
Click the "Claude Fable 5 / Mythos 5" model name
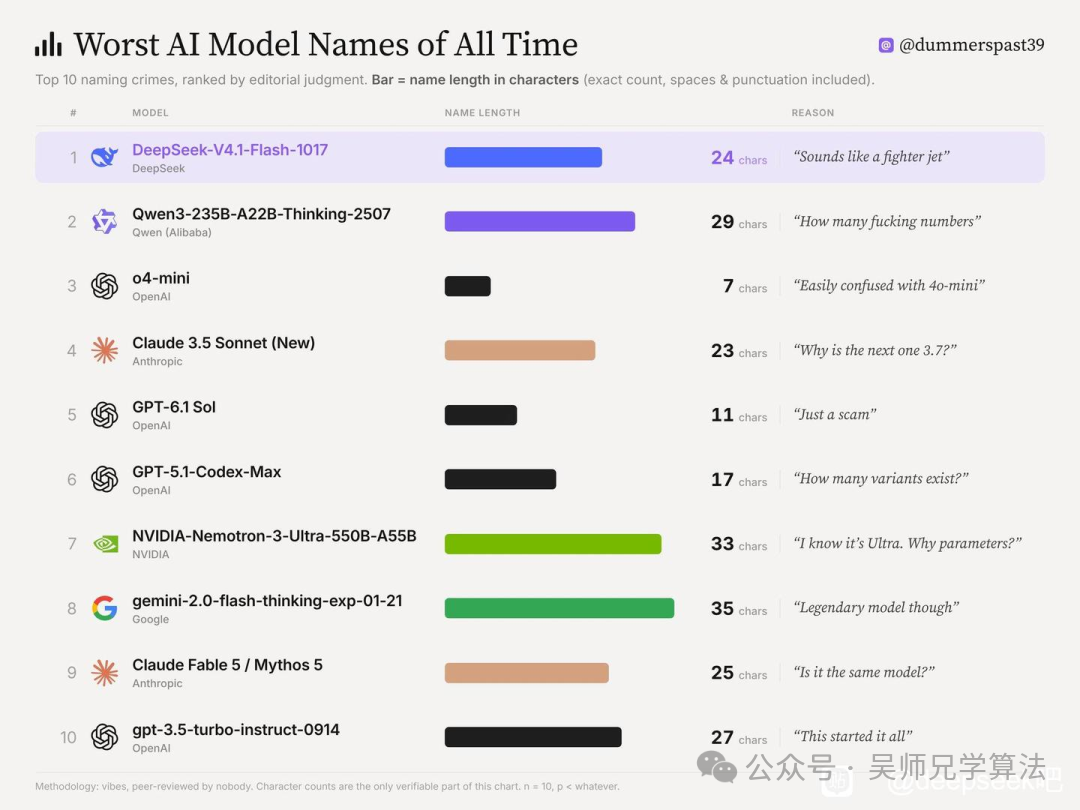coord(227,665)
